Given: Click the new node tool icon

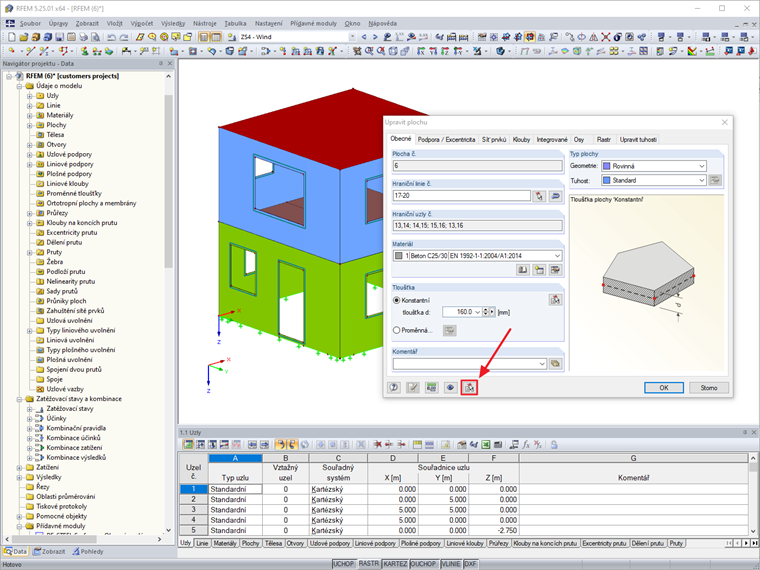Looking at the screenshot, I should point(12,51).
